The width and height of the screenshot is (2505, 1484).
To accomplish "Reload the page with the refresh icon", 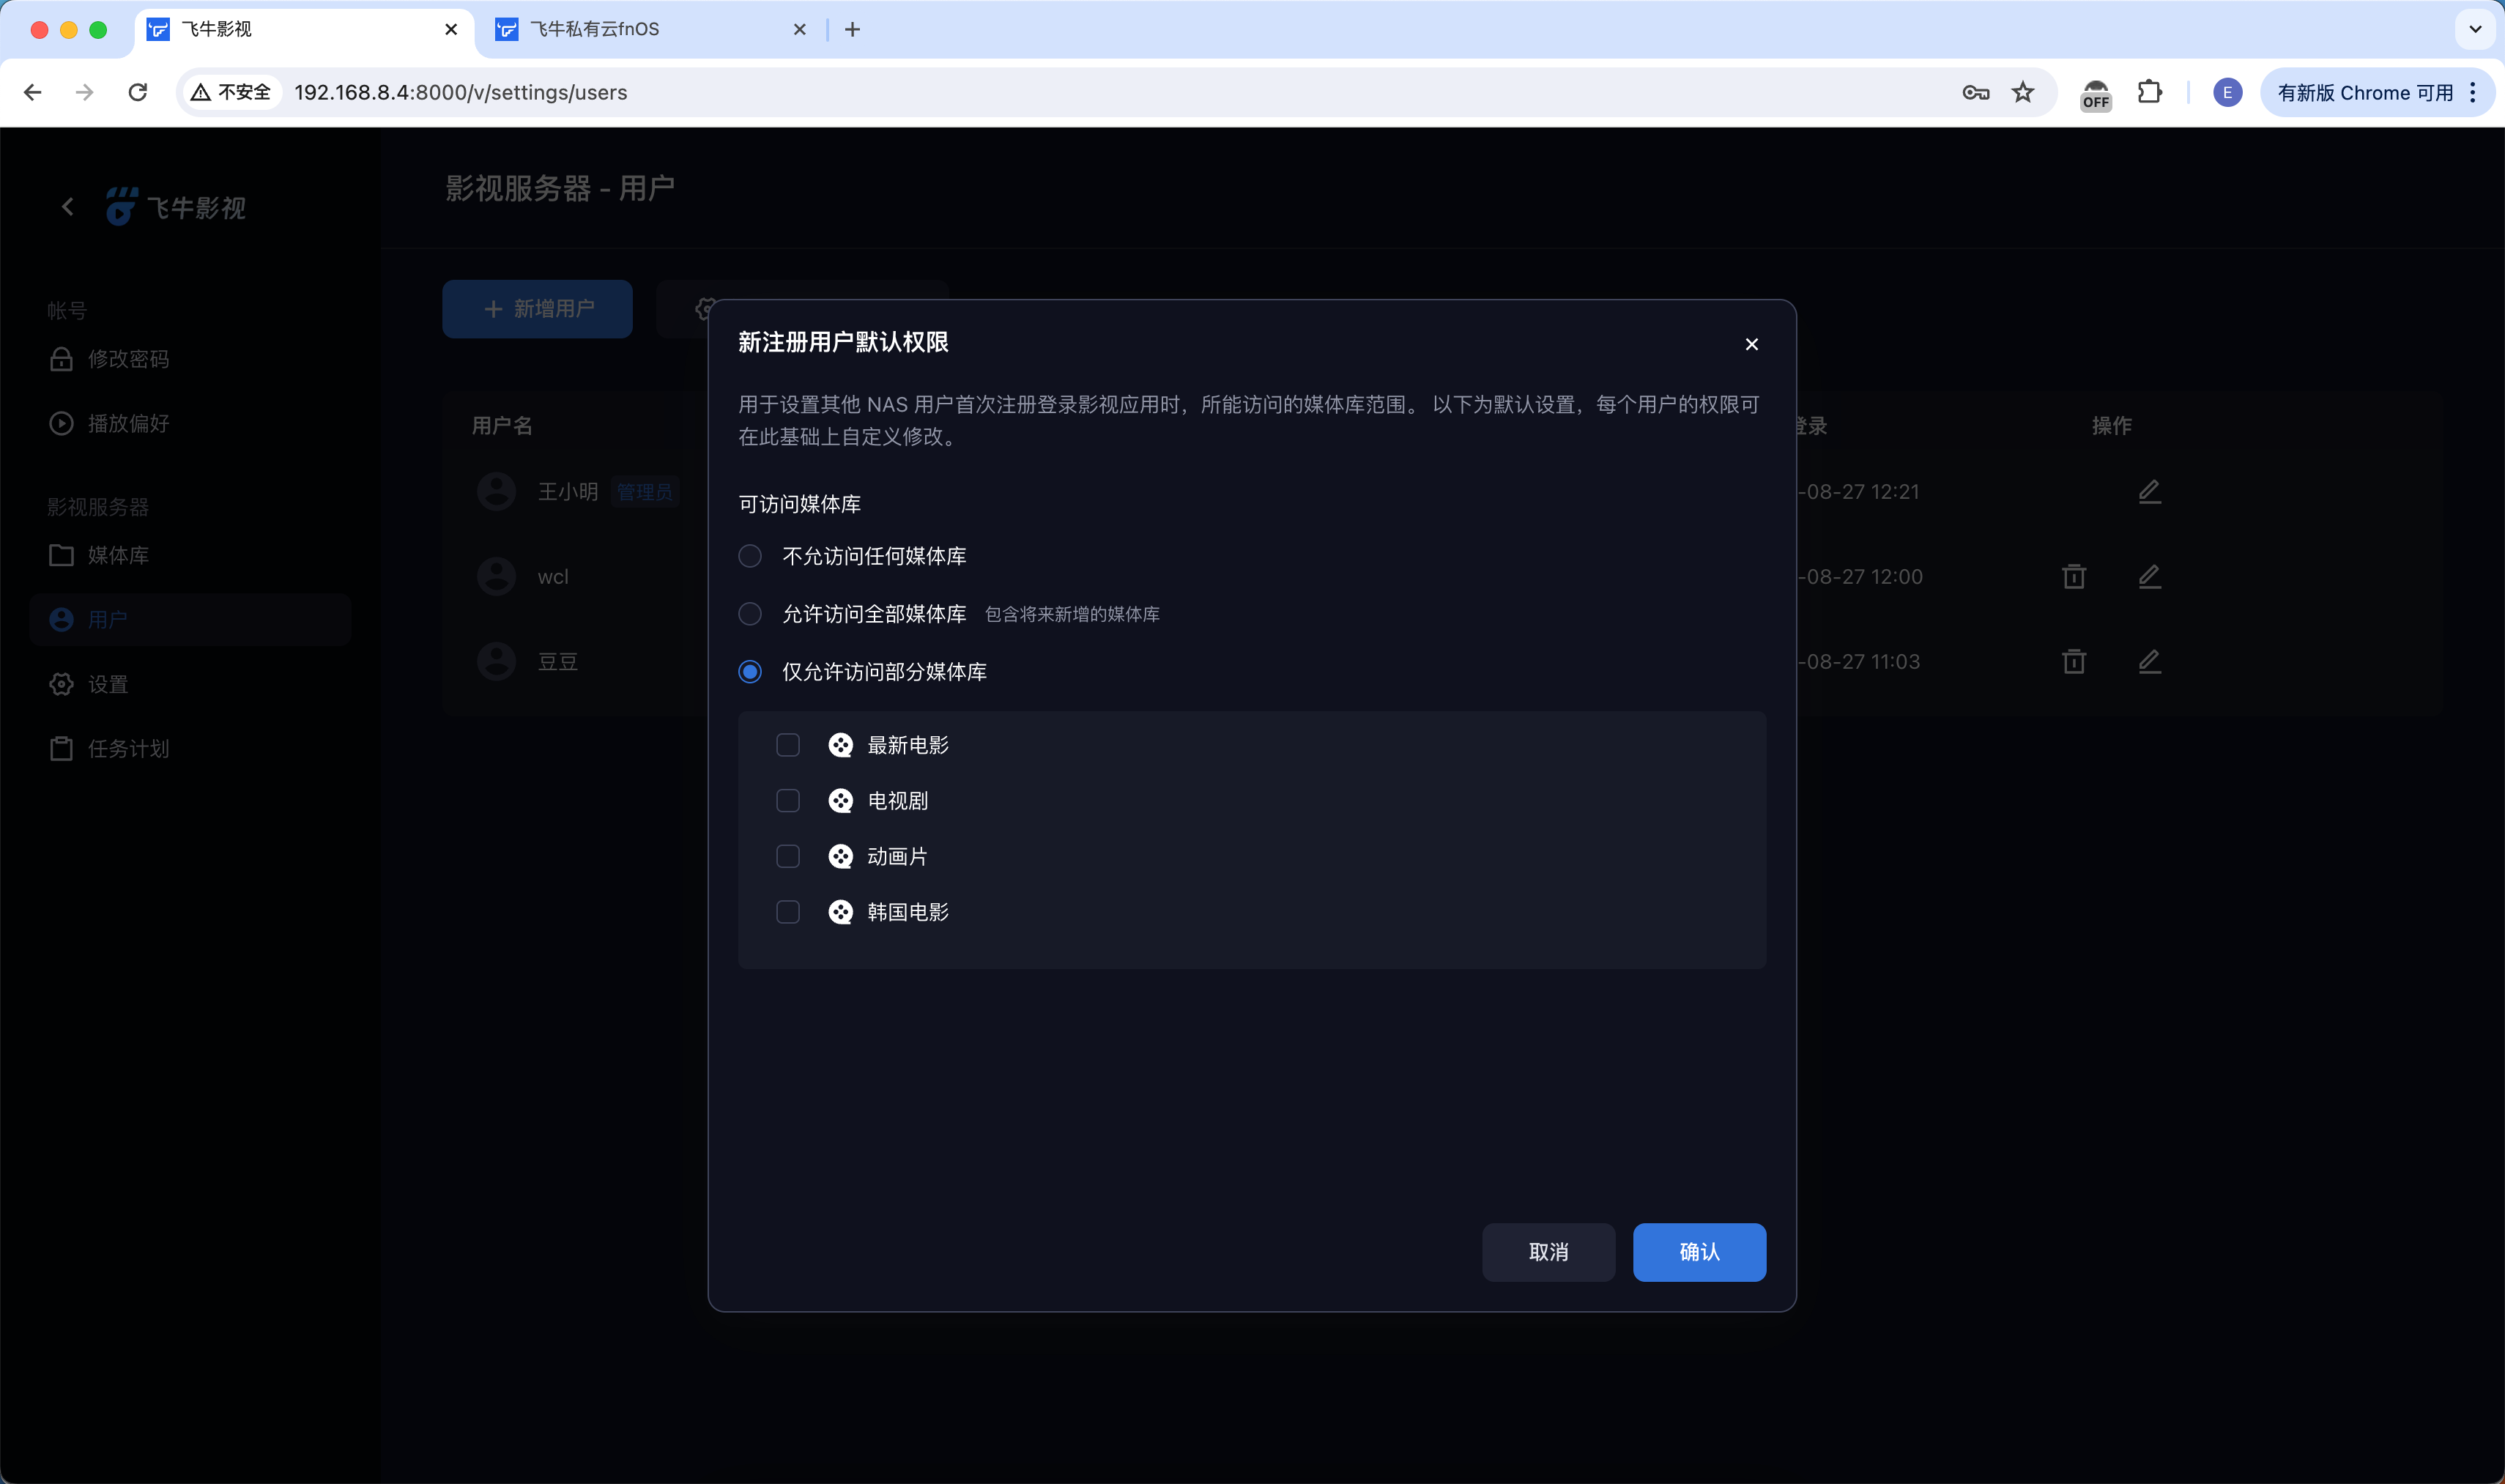I will pos(138,92).
